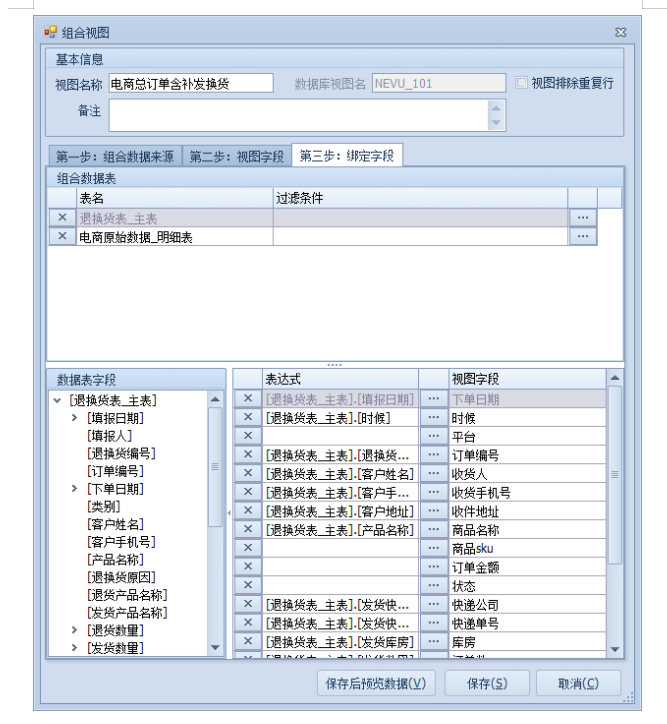The width and height of the screenshot is (667, 724).
Task: Click the 保存后预览数据 button
Action: click(369, 683)
